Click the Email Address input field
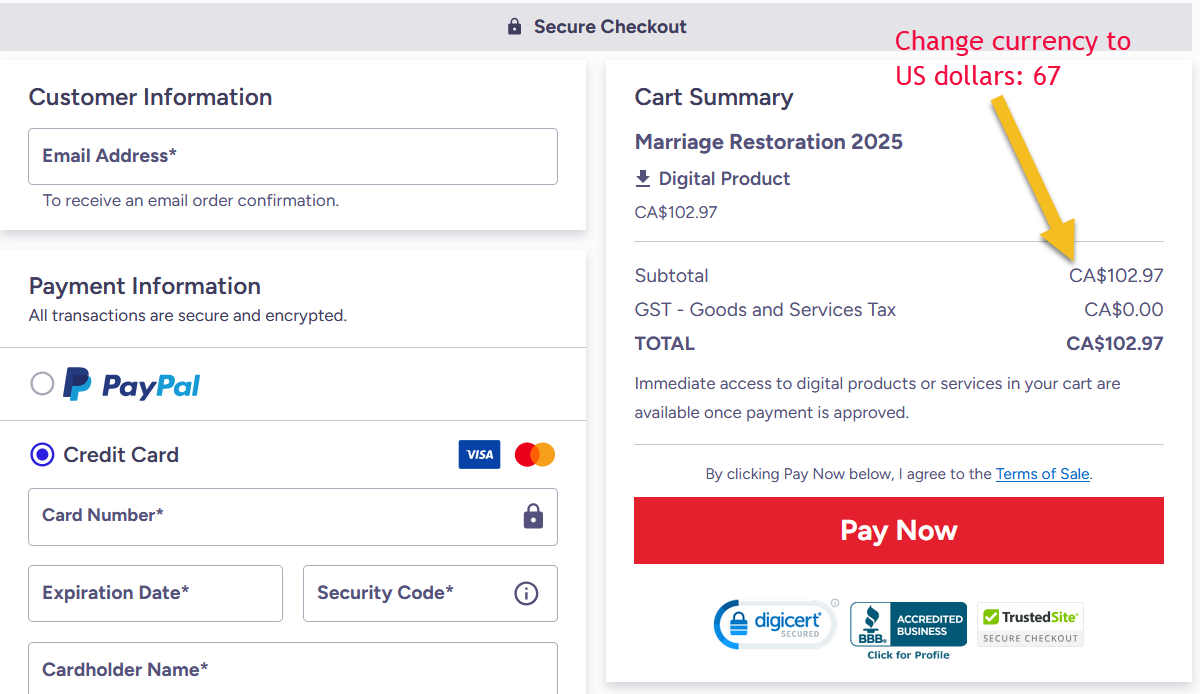This screenshot has width=1200, height=694. point(292,156)
